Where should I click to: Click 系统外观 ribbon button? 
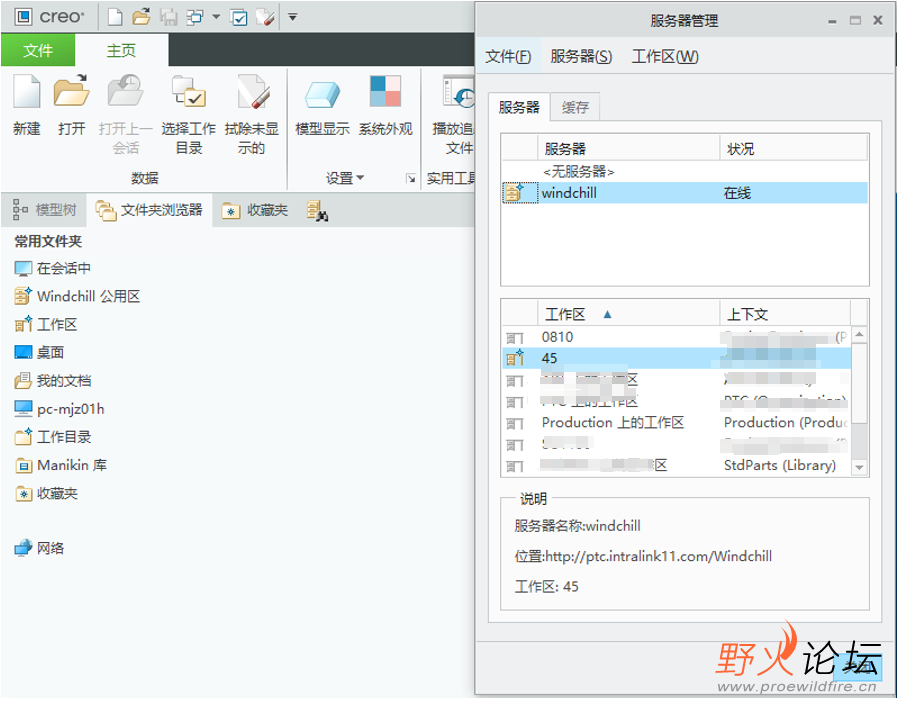386,106
